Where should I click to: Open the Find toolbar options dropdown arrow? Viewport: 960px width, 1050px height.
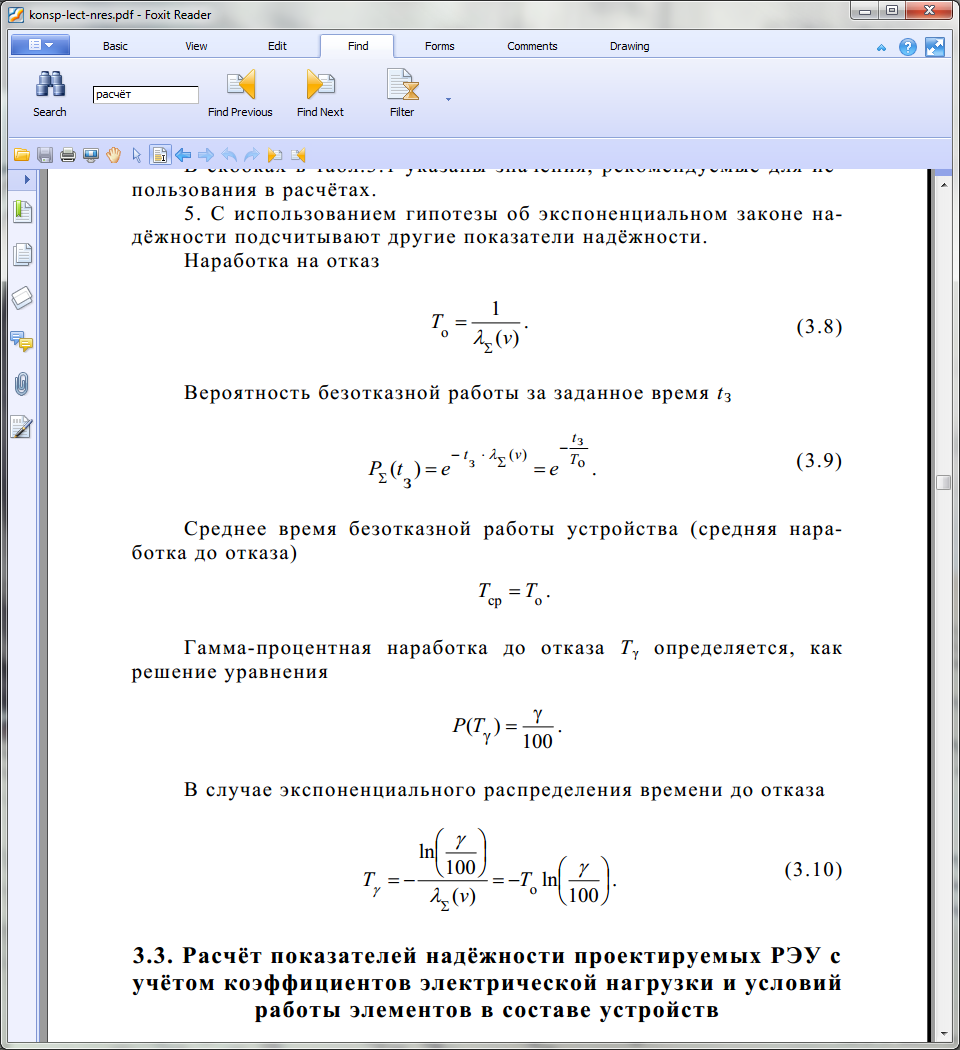click(x=449, y=99)
